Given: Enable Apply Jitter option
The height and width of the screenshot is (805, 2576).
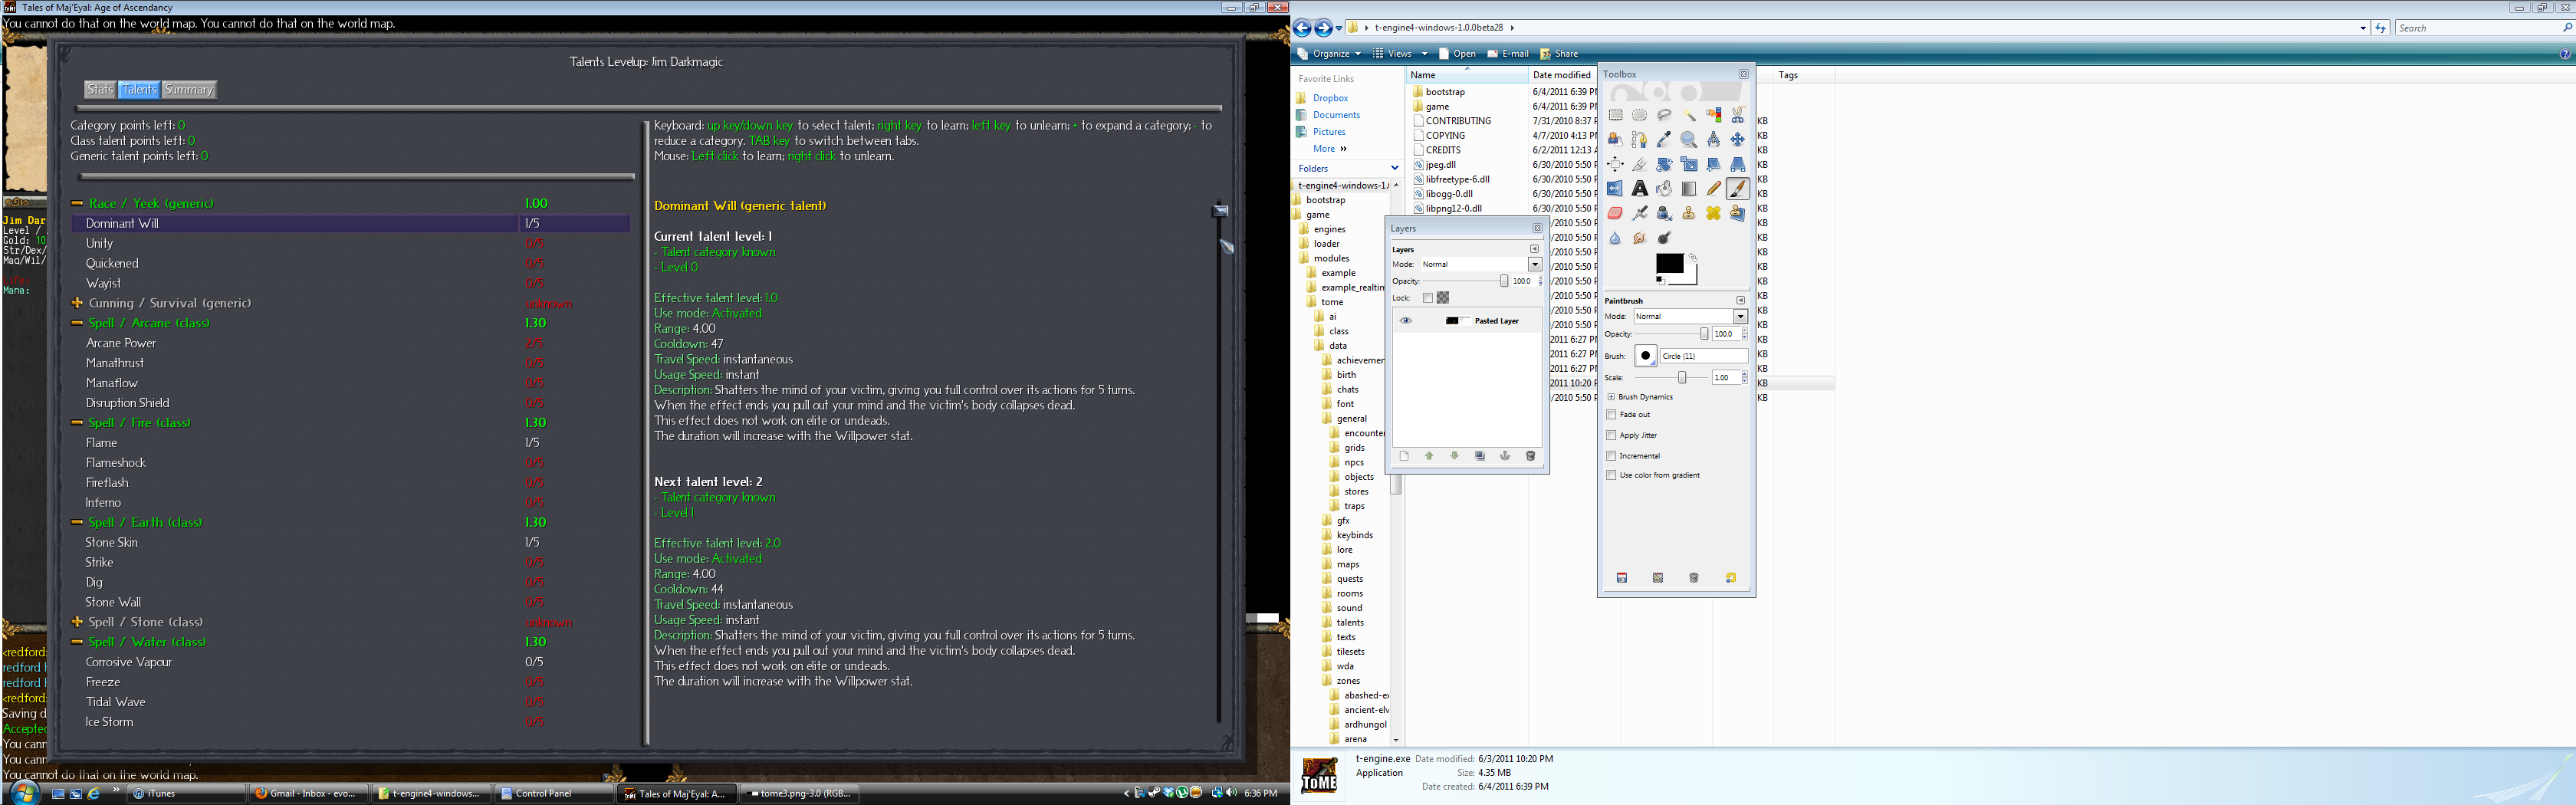Looking at the screenshot, I should (x=1611, y=435).
